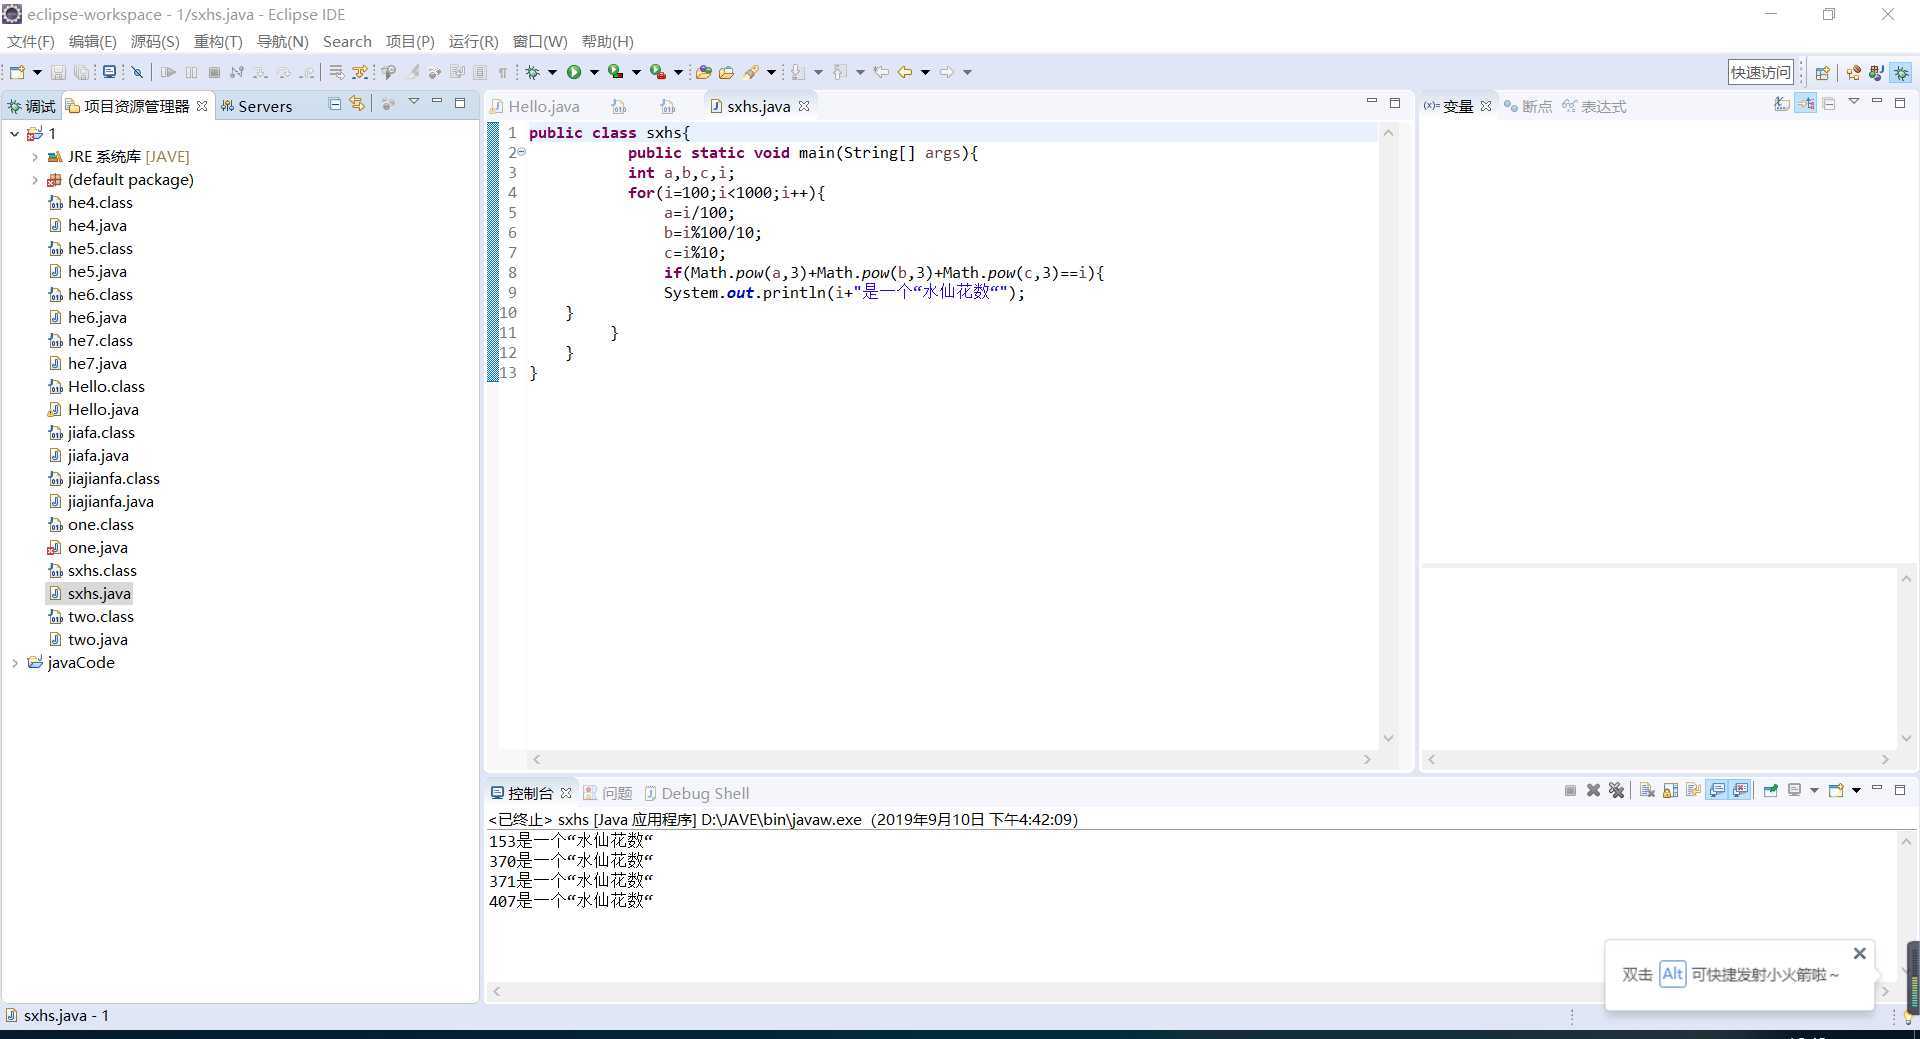Switch to the Debug perspective icon
This screenshot has width=1920, height=1039.
1901,72
